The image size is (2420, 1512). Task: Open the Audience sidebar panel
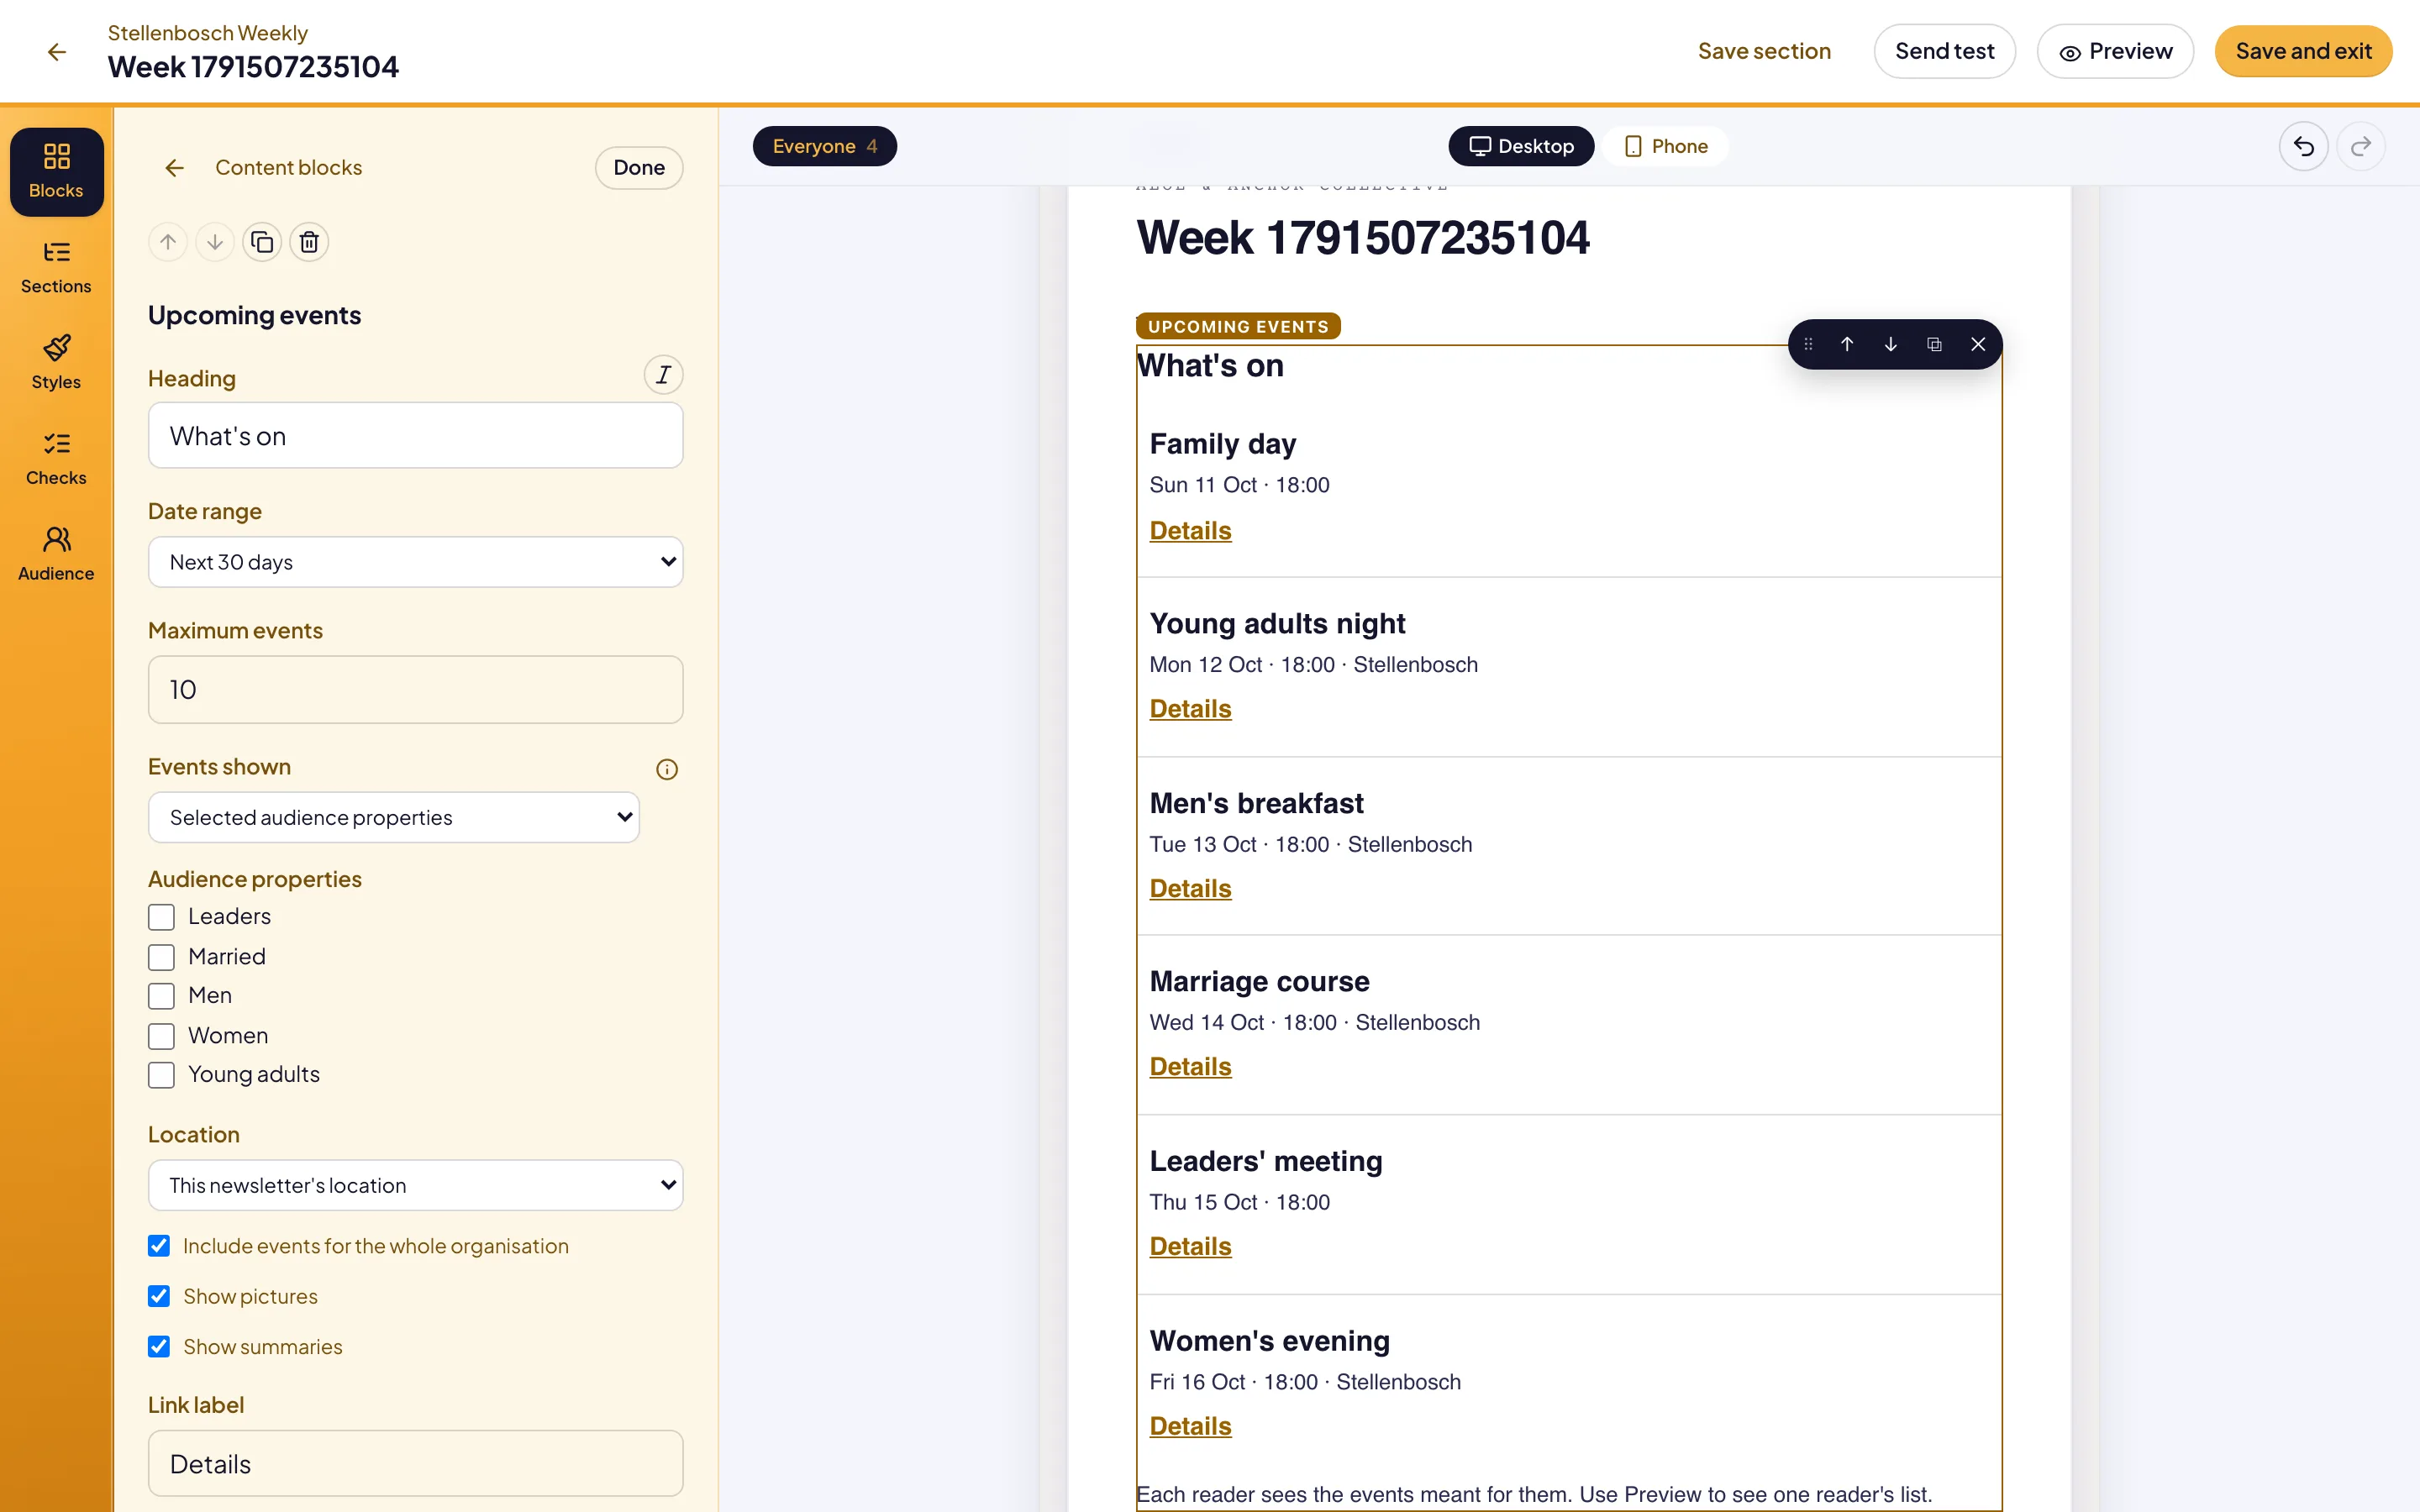(56, 554)
